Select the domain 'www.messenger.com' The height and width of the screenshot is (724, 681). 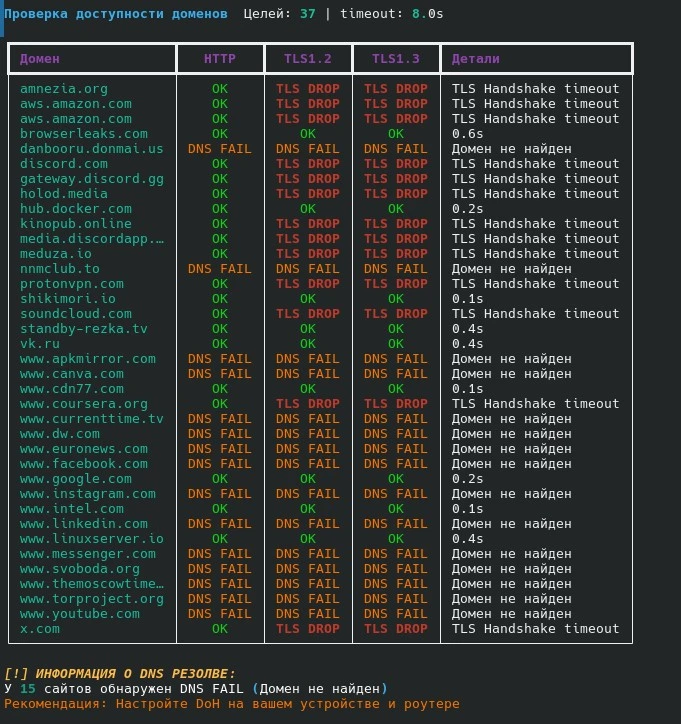coord(88,554)
